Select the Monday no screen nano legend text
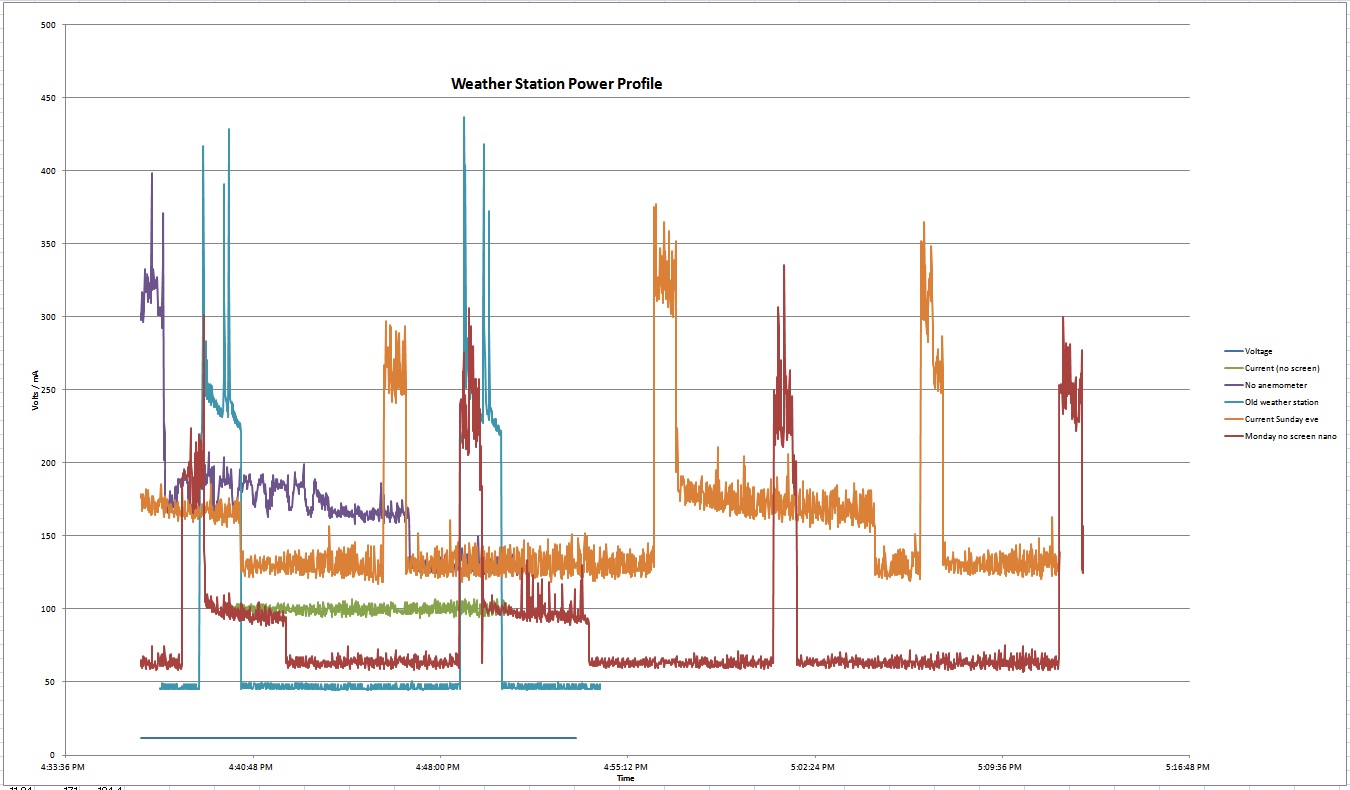The height and width of the screenshot is (790, 1350). pos(1290,436)
